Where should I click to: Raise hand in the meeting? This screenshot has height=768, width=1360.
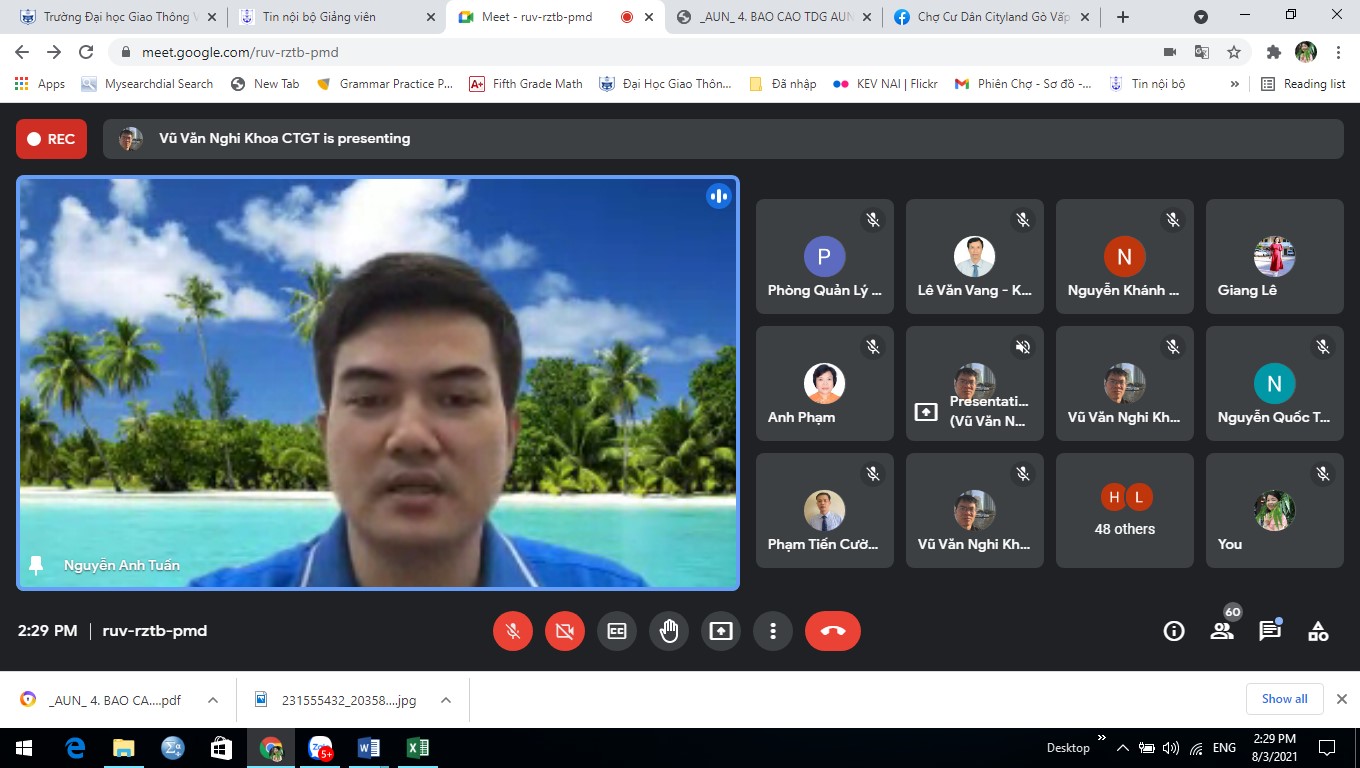(x=669, y=631)
